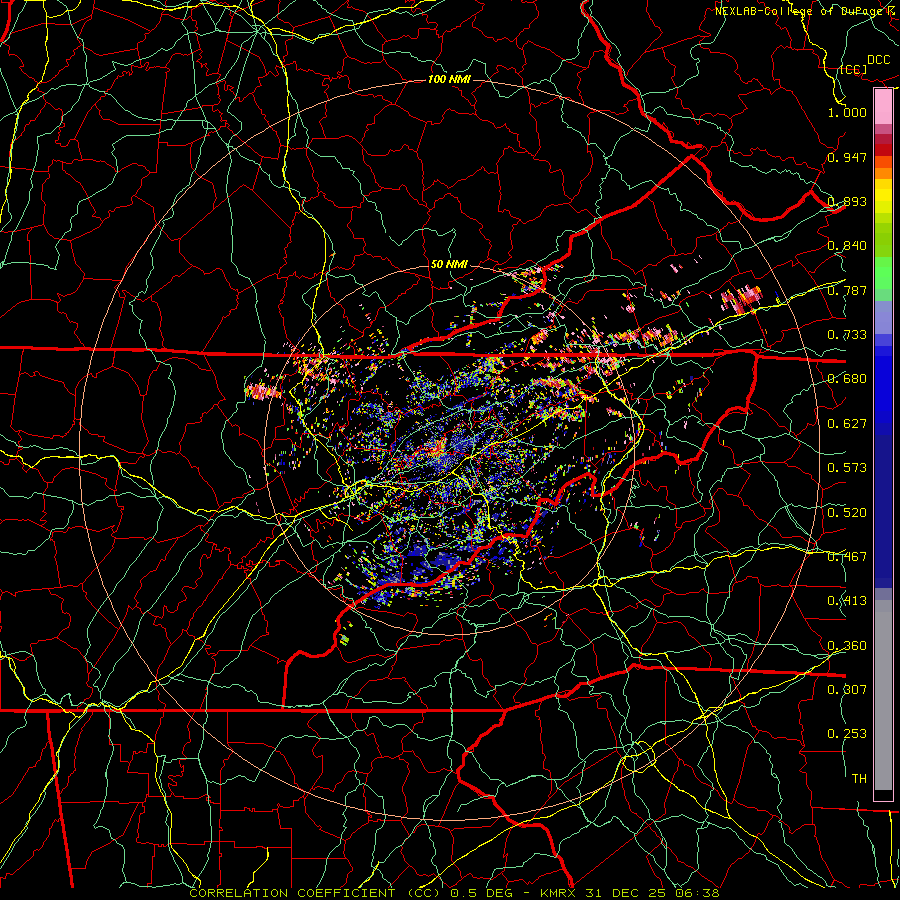Click the CORRELATION COEFFICIENT caption at the bottom

tap(292, 893)
